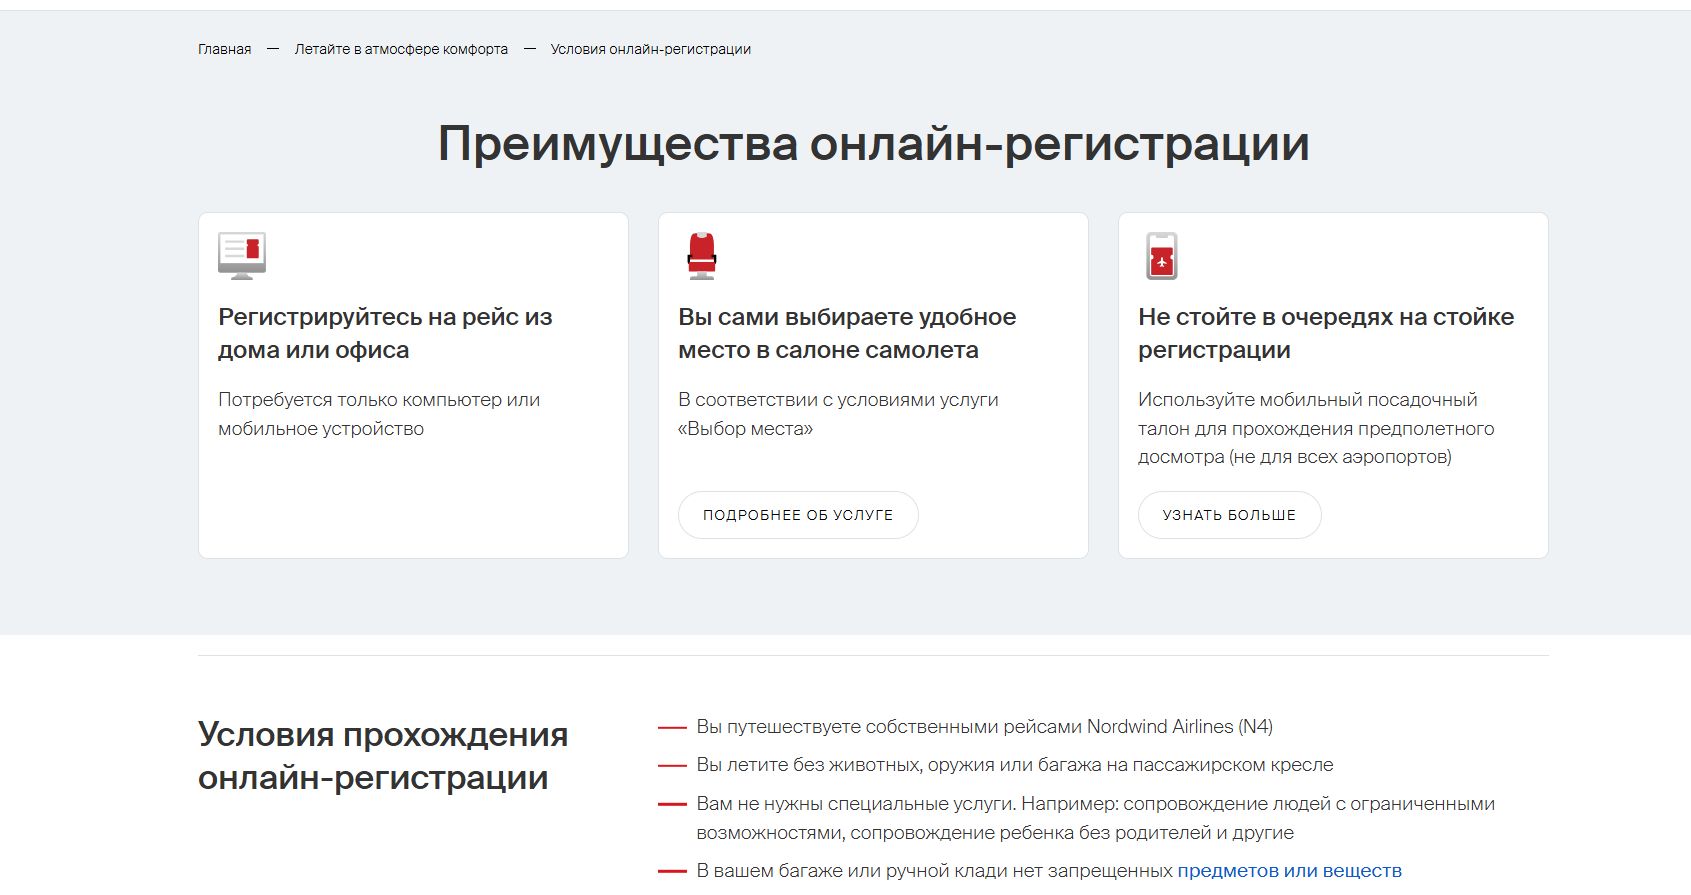Viewport: 1691px width, 895px height.
Task: Click Условия онлайн-регистрации breadcrumb item
Action: 651,49
